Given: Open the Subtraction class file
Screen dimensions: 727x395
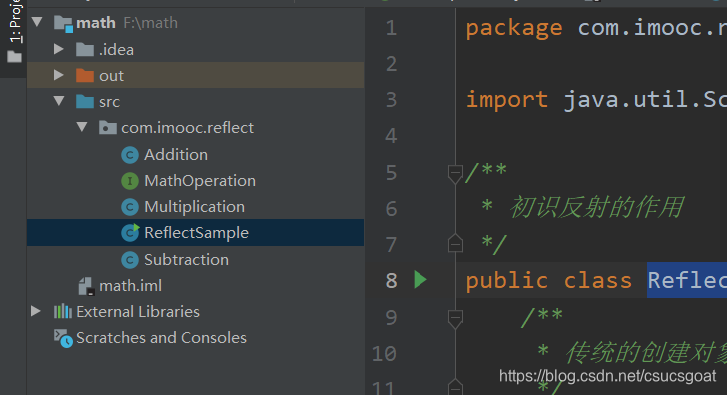Looking at the screenshot, I should [186, 260].
